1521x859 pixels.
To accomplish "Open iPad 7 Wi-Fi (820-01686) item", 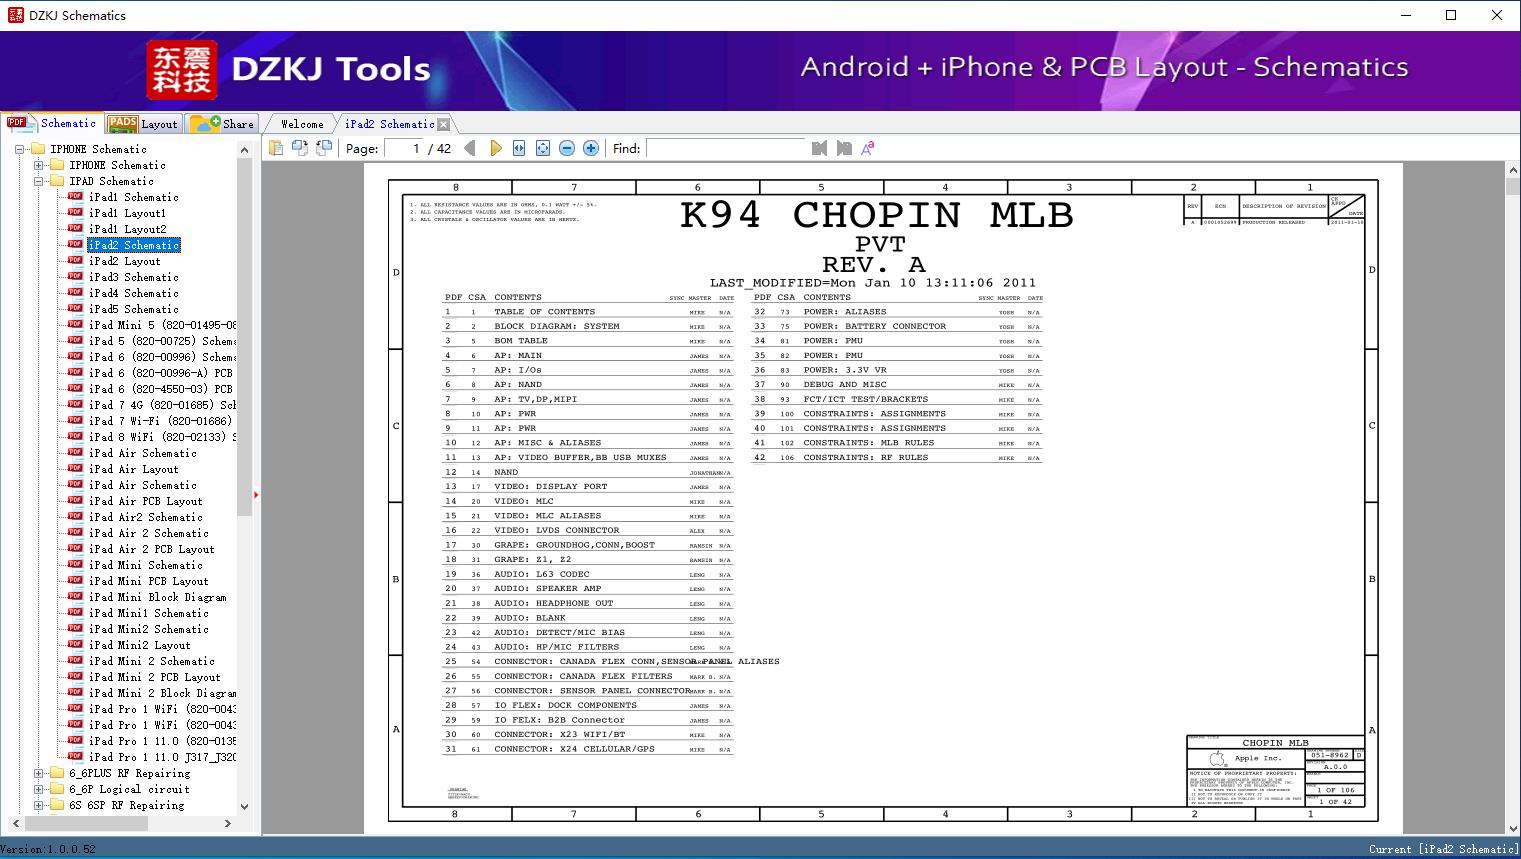I will (160, 421).
